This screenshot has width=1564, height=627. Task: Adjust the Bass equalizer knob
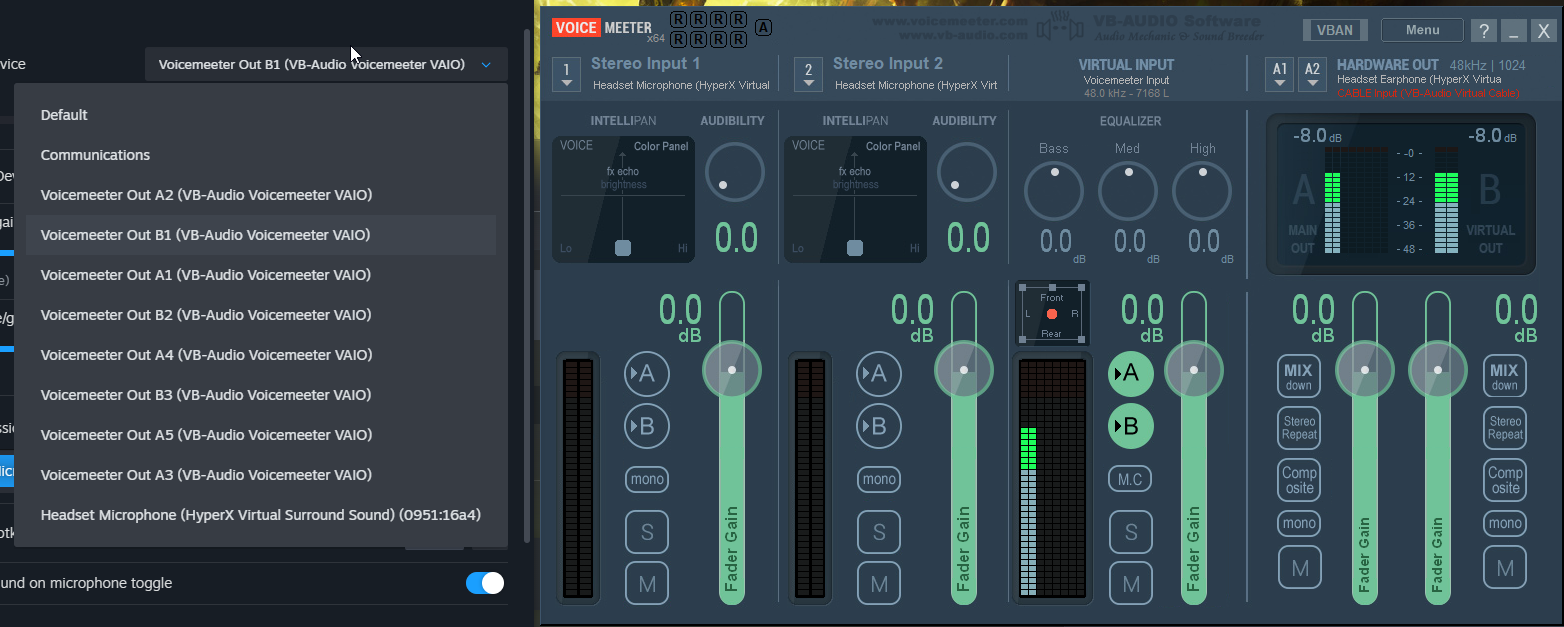[x=1054, y=191]
